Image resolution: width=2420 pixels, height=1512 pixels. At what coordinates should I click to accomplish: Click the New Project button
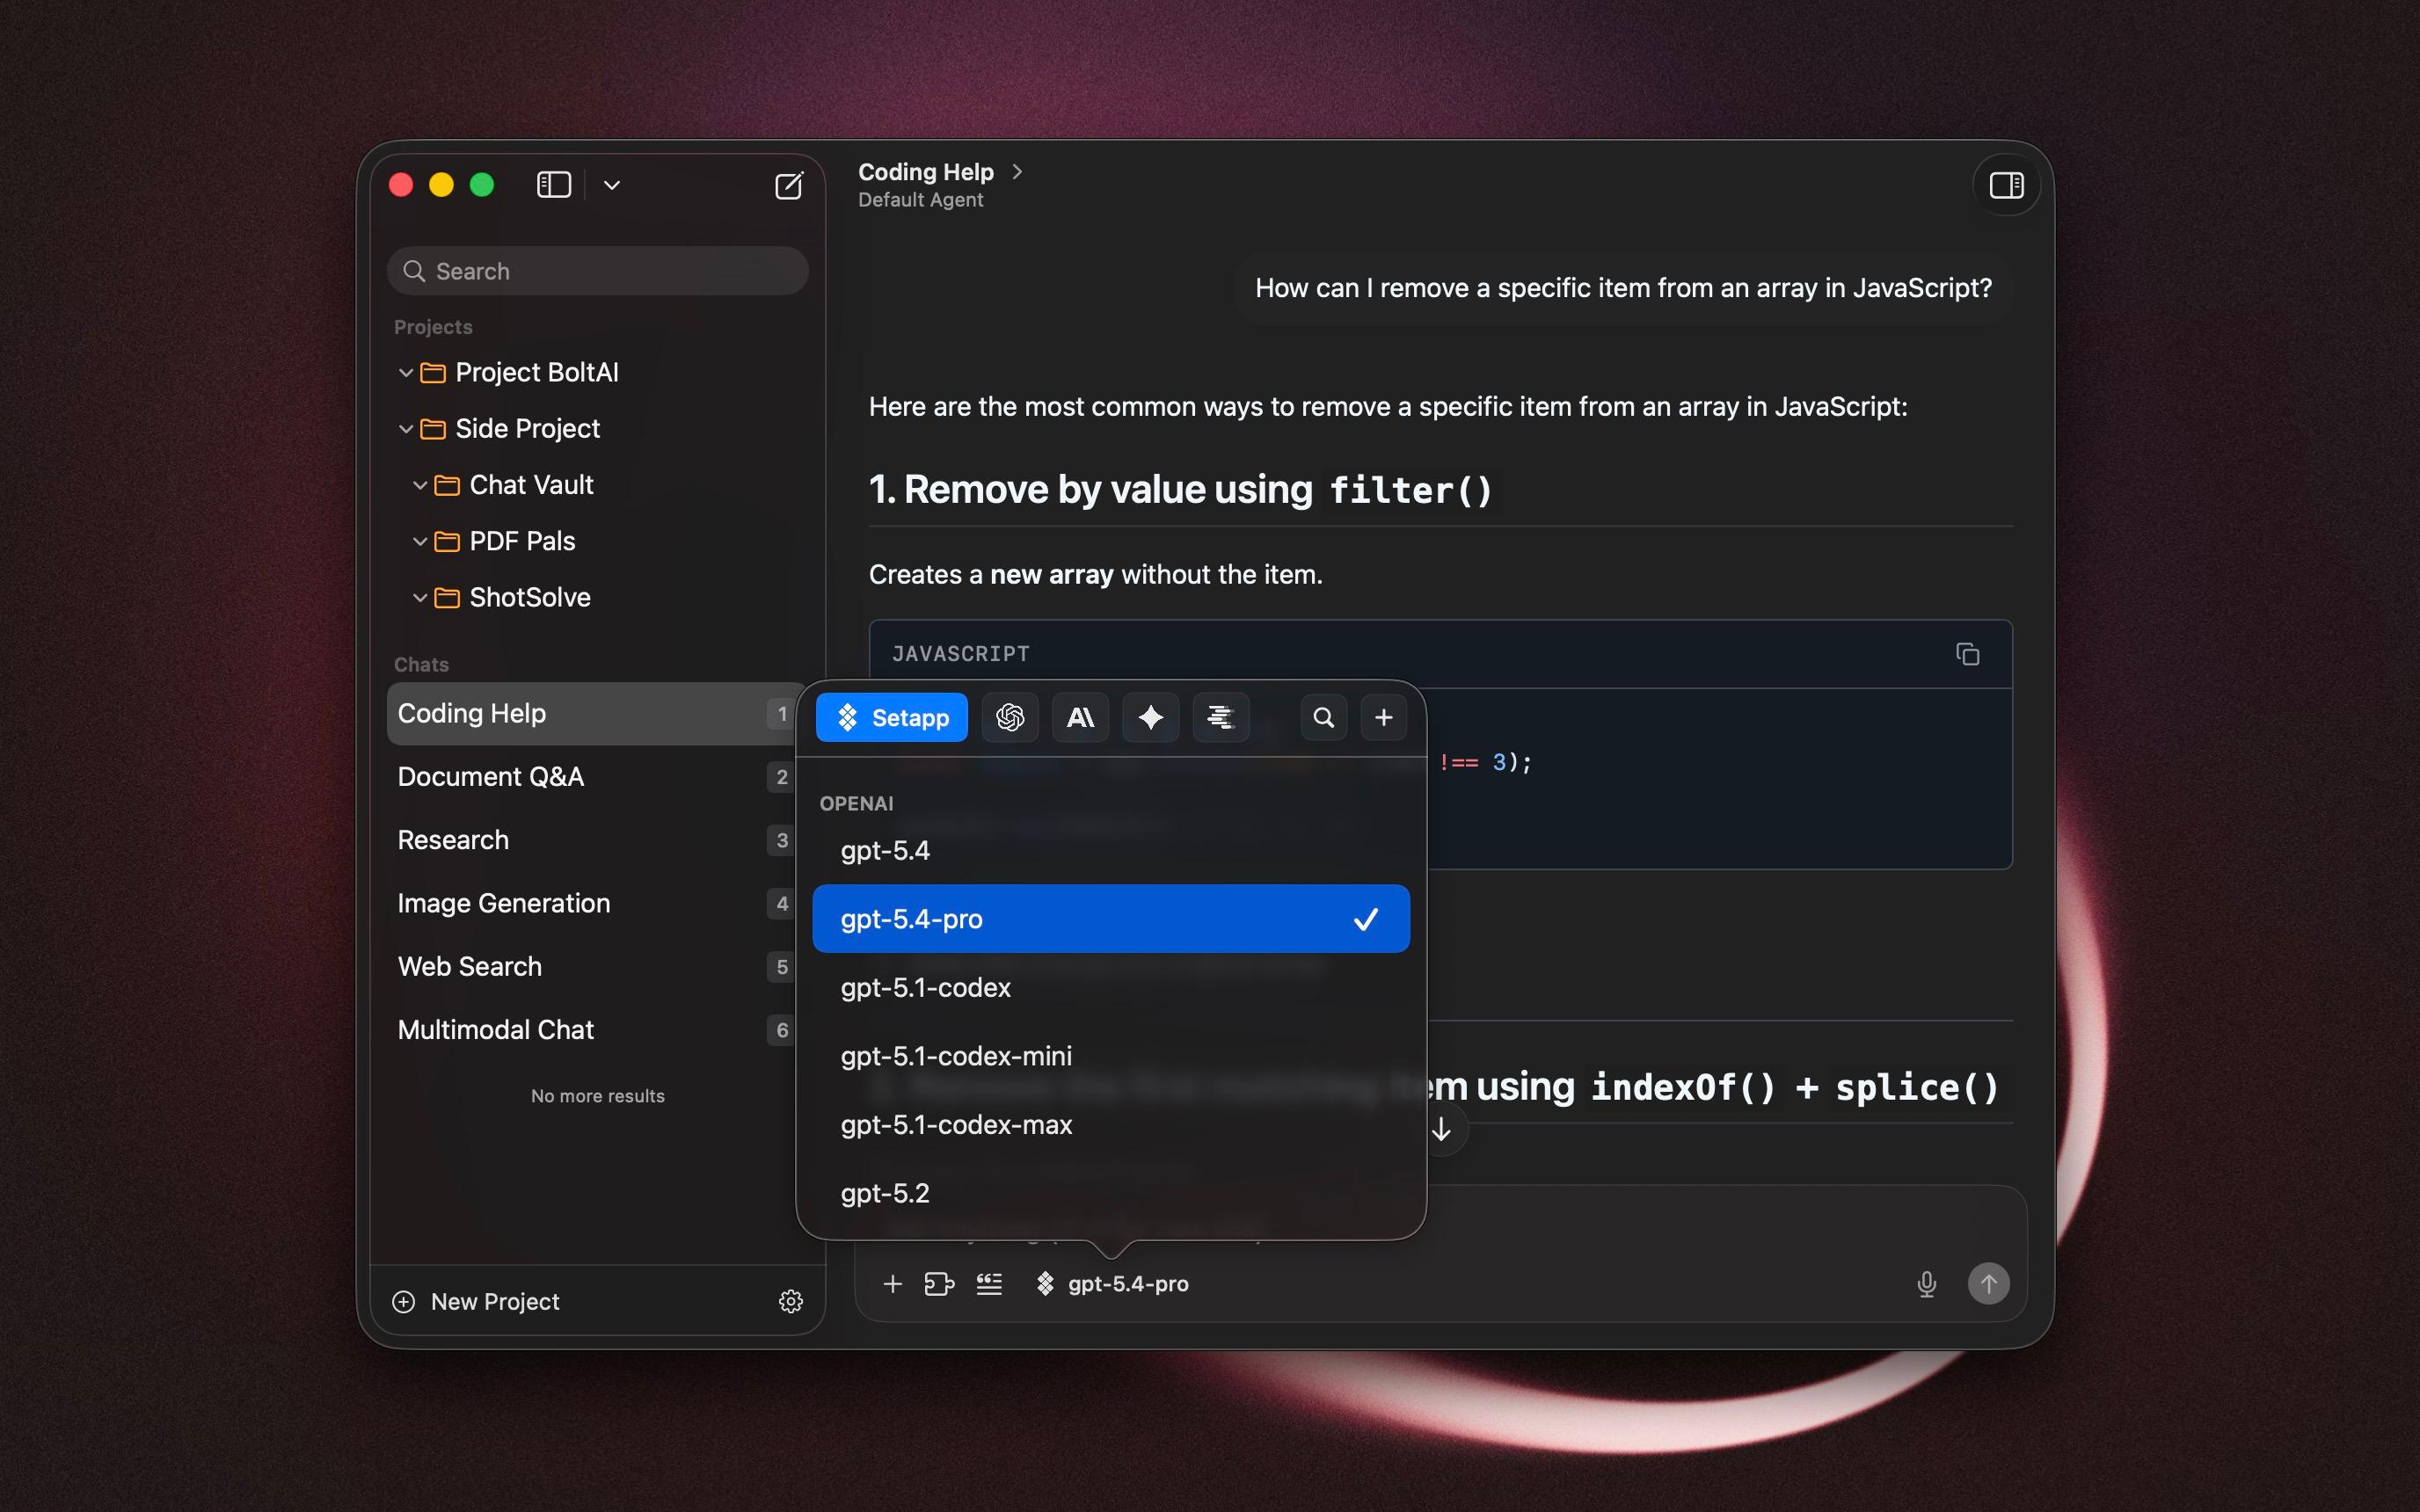point(477,1301)
